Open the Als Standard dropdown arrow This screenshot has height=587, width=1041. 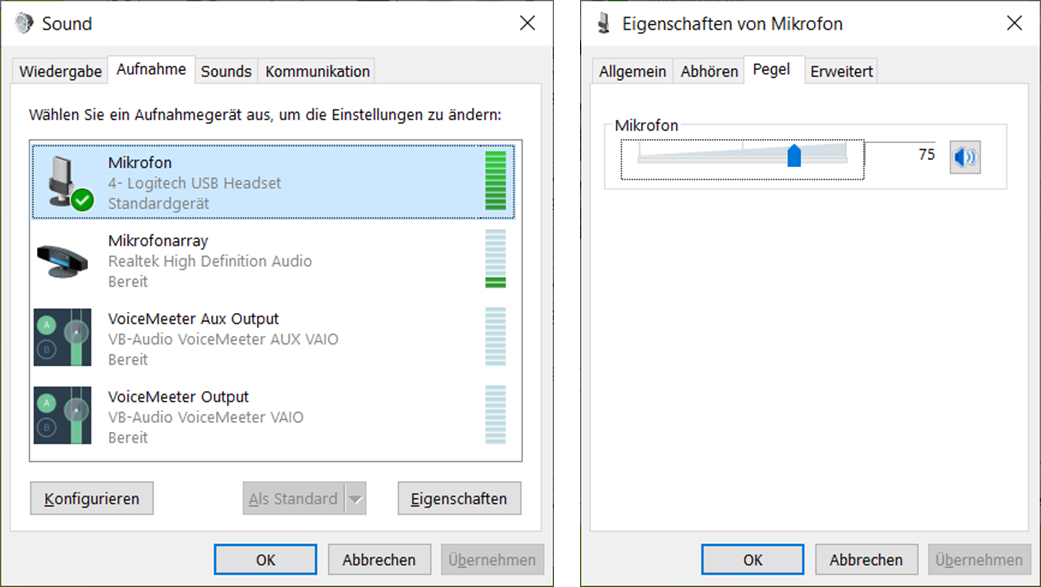[355, 498]
